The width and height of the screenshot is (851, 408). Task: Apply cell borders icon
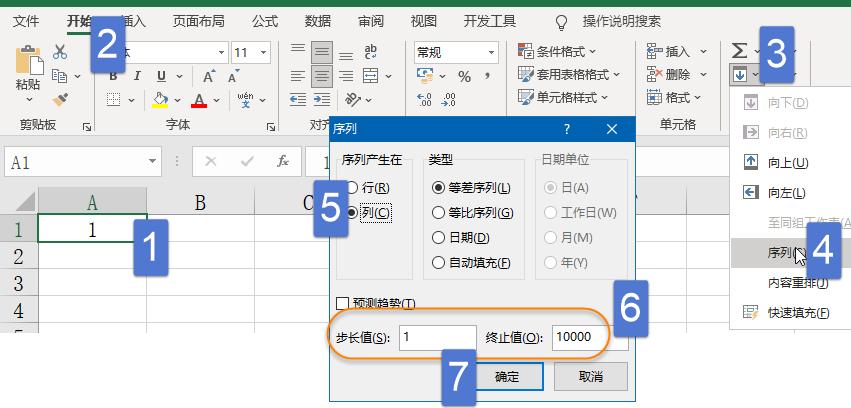click(x=113, y=100)
